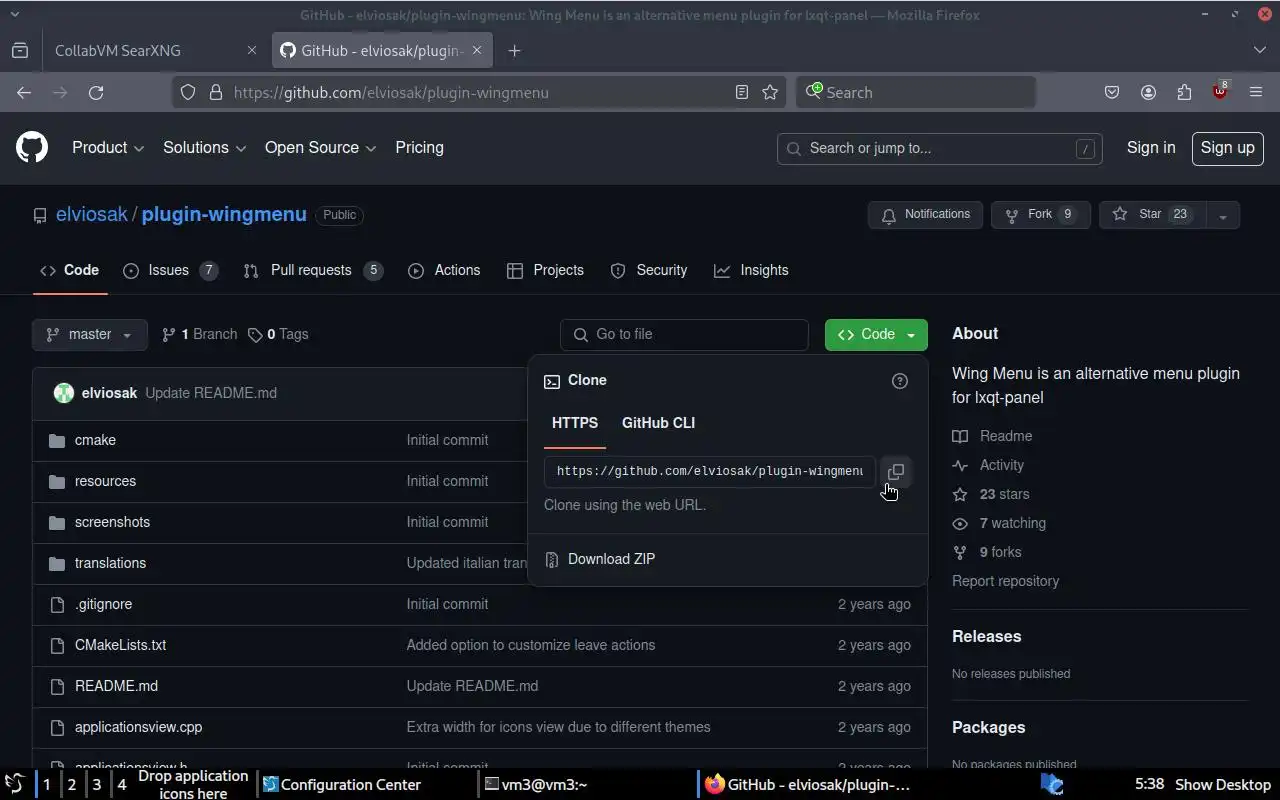Click the Sign up button
This screenshot has height=800, width=1280.
(1227, 148)
